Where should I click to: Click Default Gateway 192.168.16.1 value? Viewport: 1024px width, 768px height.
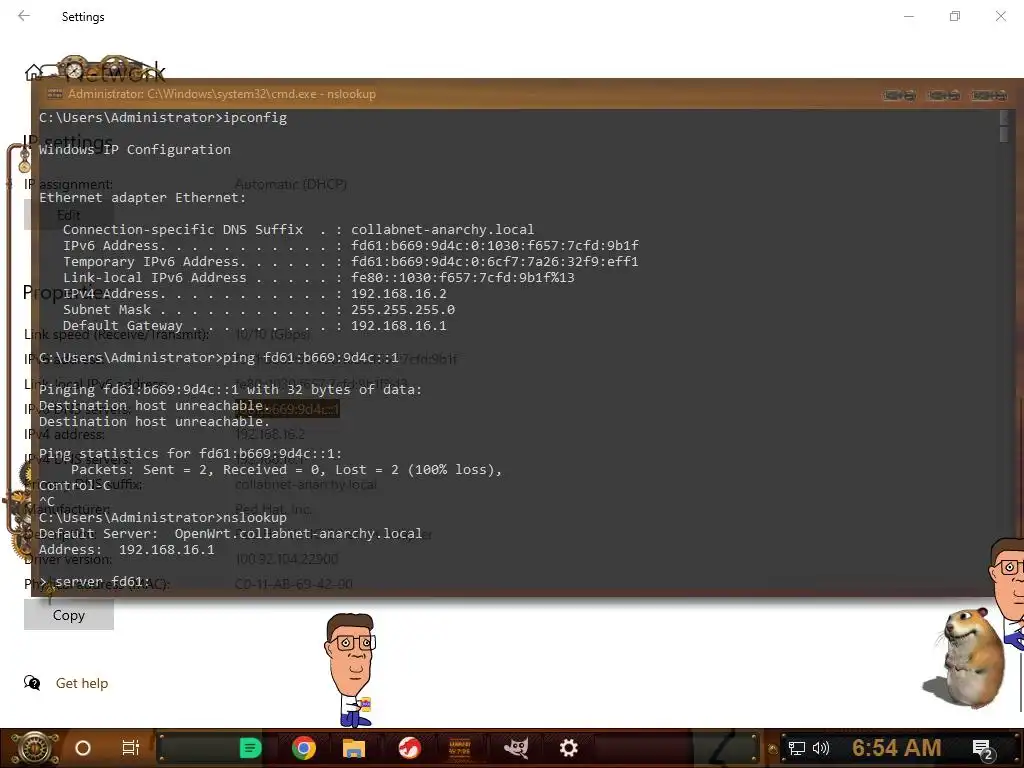tap(399, 325)
